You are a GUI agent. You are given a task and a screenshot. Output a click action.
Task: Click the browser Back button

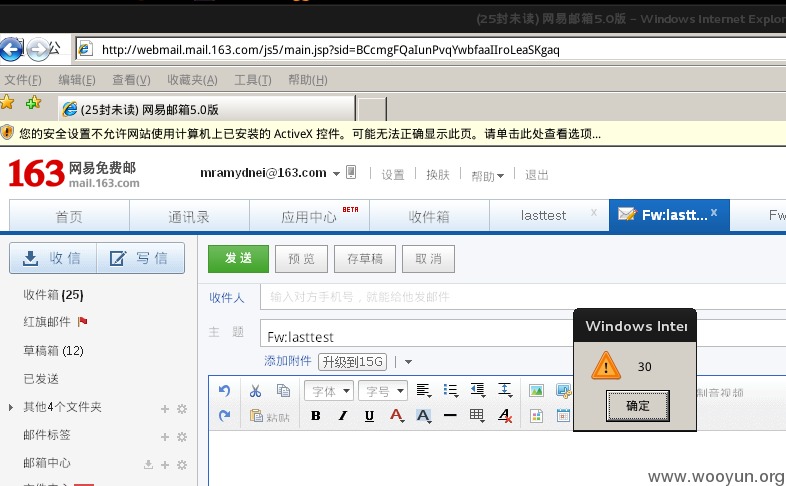11,49
